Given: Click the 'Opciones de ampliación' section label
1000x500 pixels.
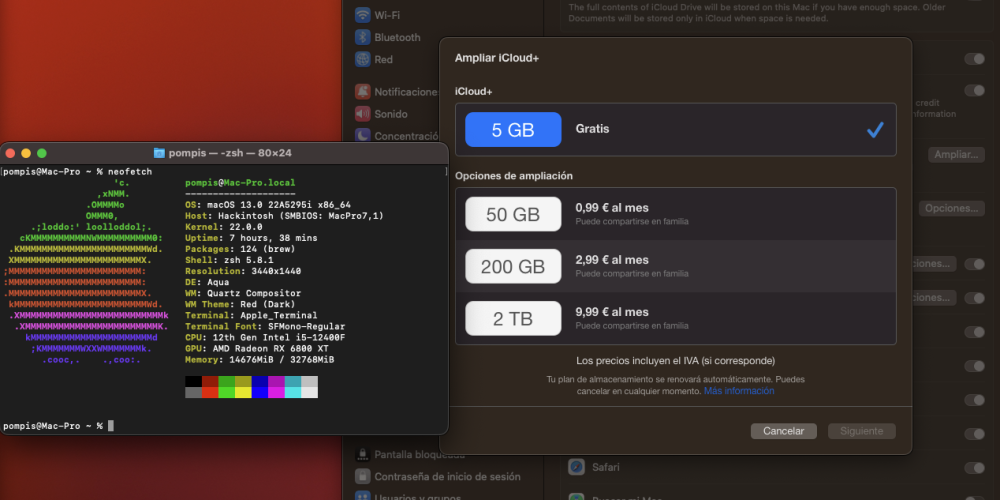Looking at the screenshot, I should [513, 176].
